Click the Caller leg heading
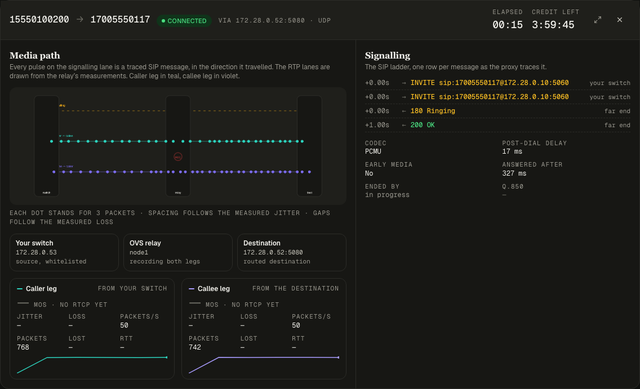This screenshot has width=640, height=389. (x=41, y=289)
